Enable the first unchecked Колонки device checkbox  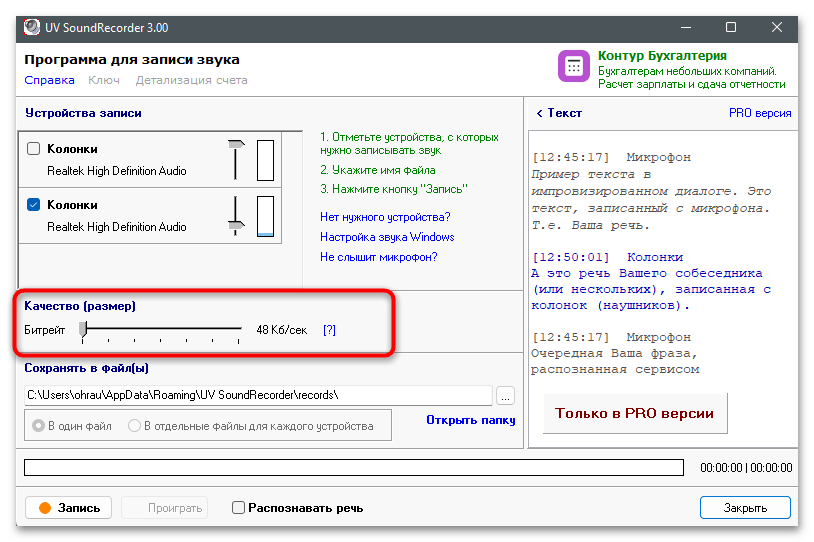(34, 149)
